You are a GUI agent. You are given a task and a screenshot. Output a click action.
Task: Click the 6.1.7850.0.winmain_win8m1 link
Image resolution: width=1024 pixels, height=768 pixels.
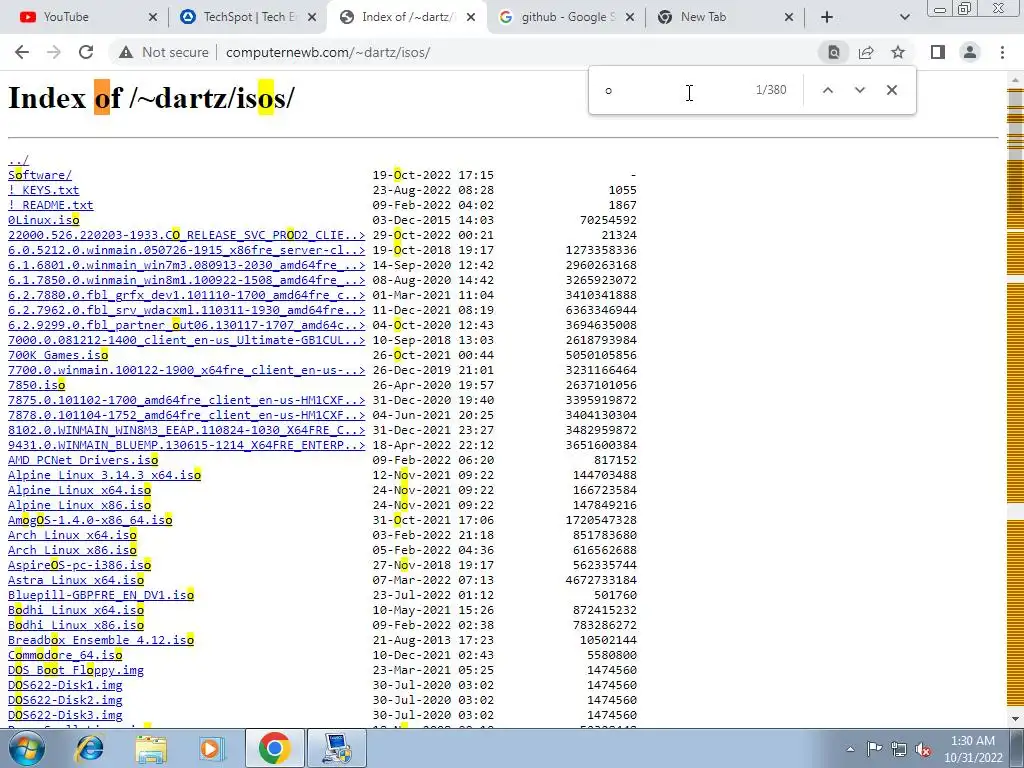[x=187, y=280]
